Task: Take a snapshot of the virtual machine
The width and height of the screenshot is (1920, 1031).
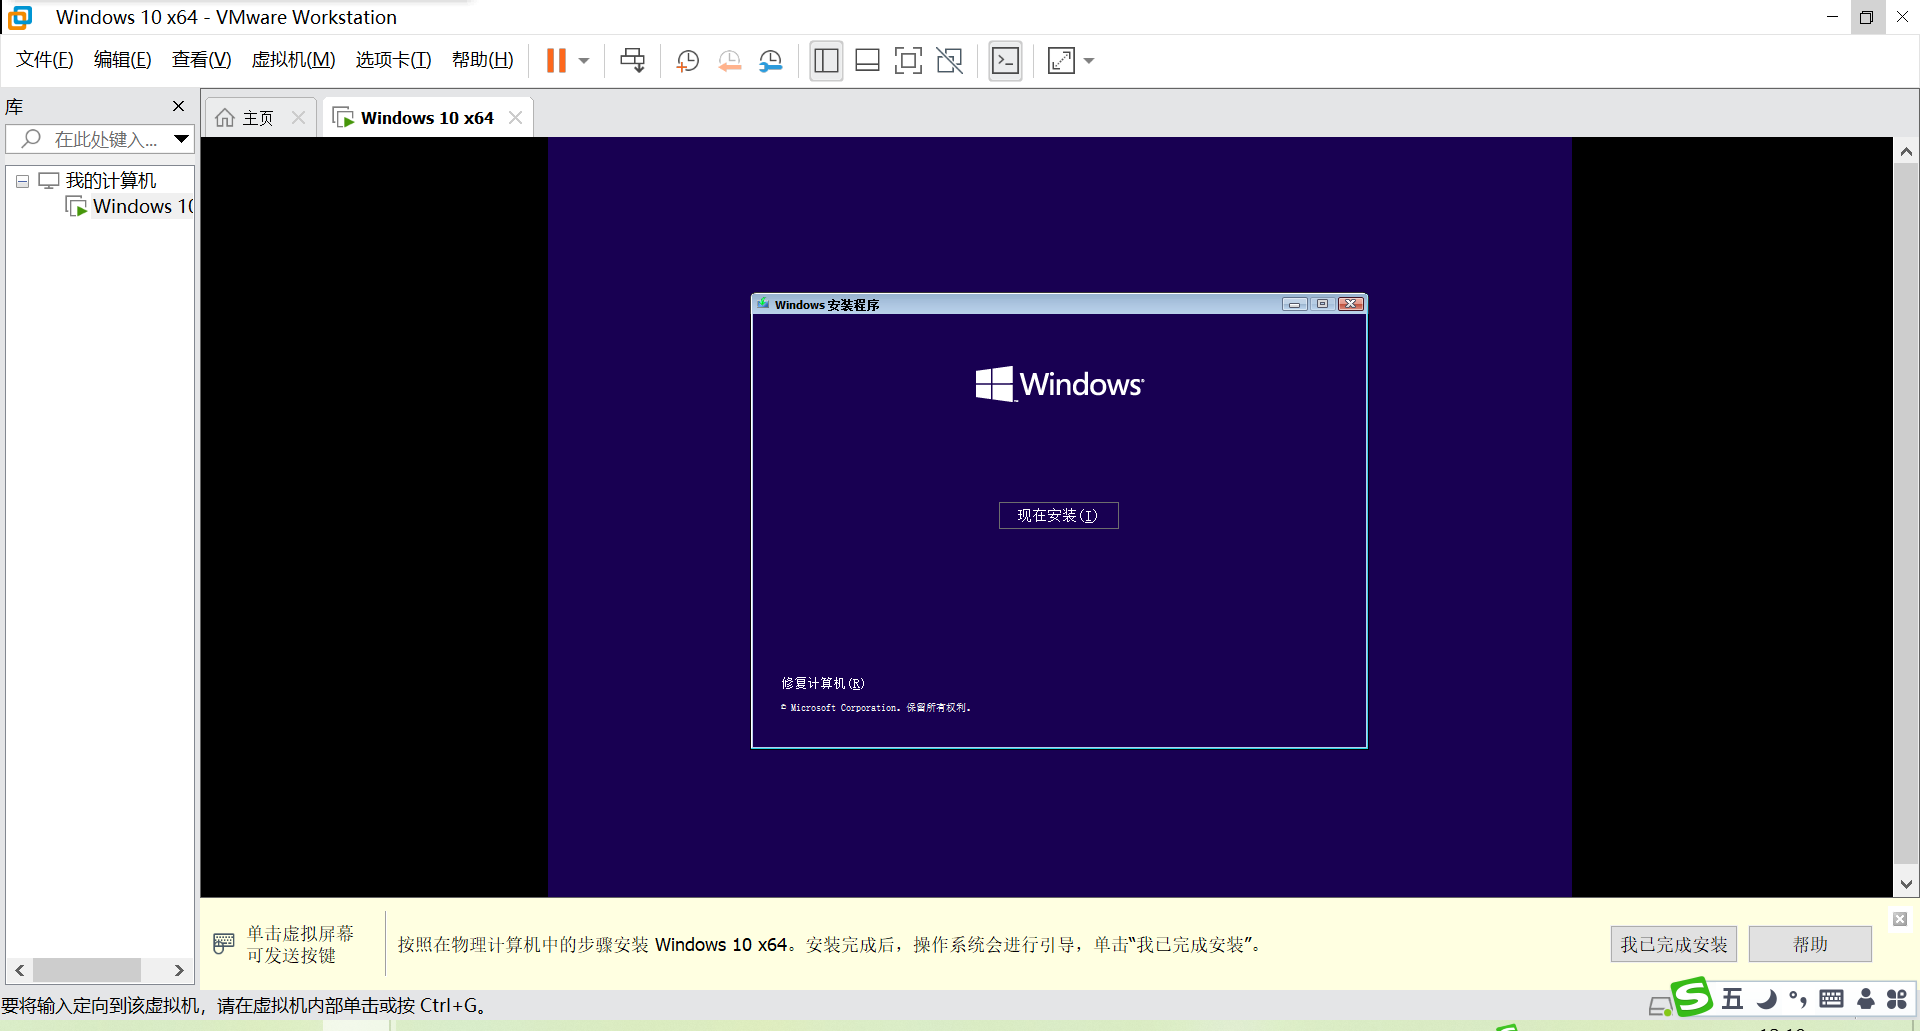Action: point(687,61)
